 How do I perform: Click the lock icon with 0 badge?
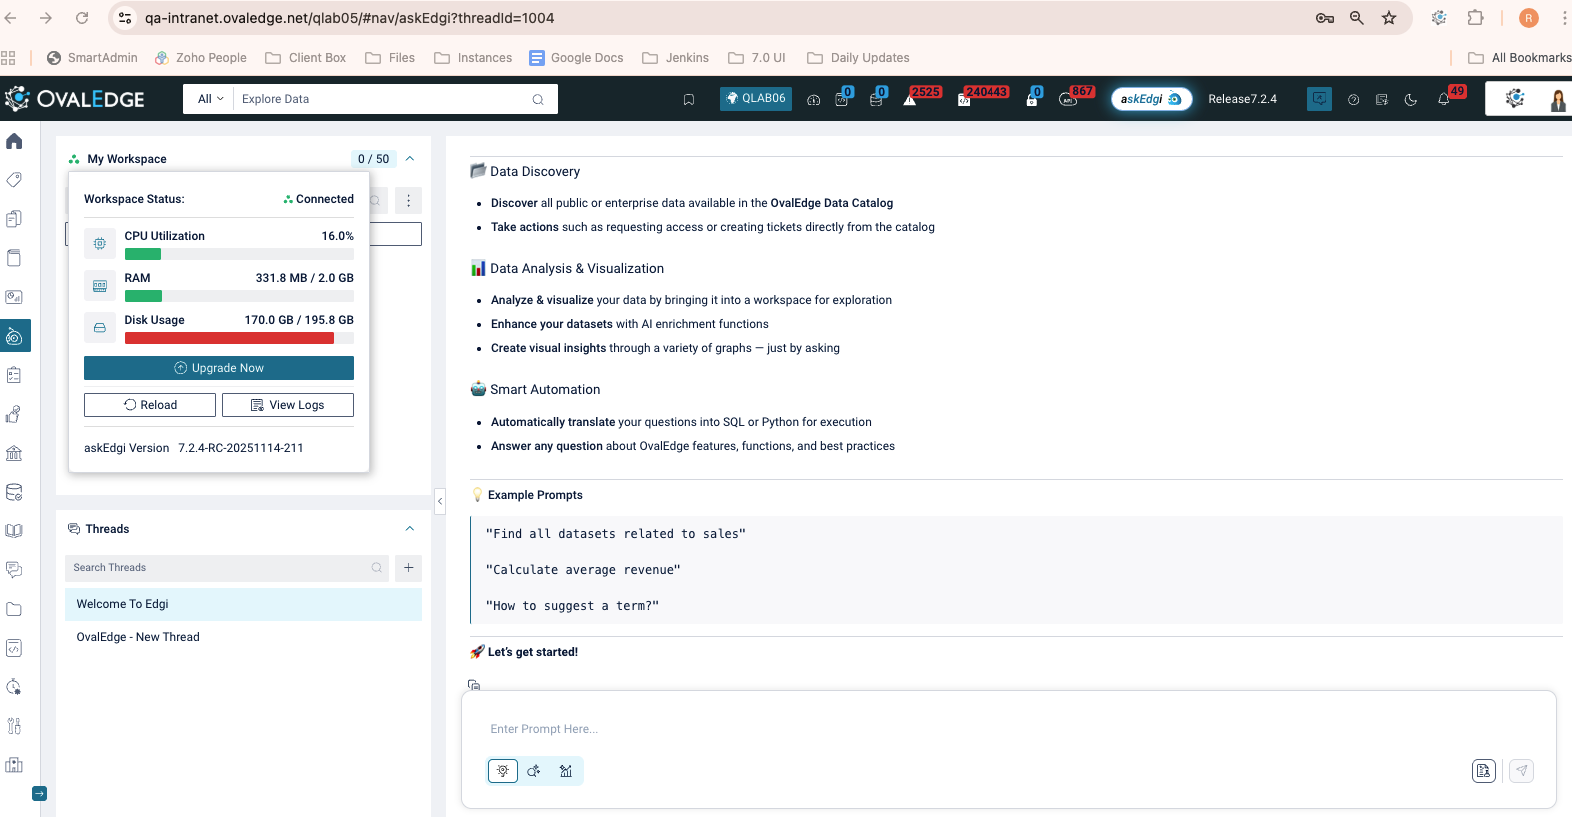point(1032,99)
